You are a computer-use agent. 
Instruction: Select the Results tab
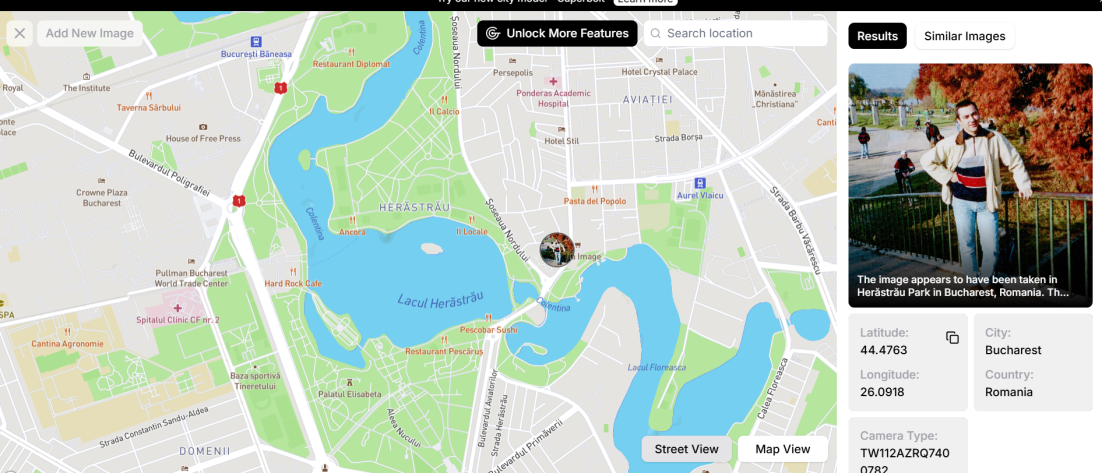coord(877,37)
